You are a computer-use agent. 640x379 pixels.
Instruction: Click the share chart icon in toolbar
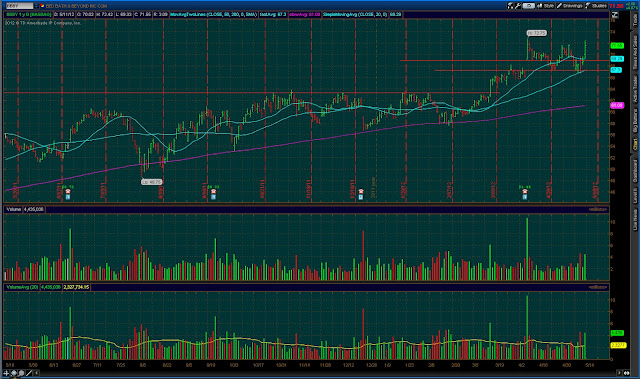[x=511, y=6]
